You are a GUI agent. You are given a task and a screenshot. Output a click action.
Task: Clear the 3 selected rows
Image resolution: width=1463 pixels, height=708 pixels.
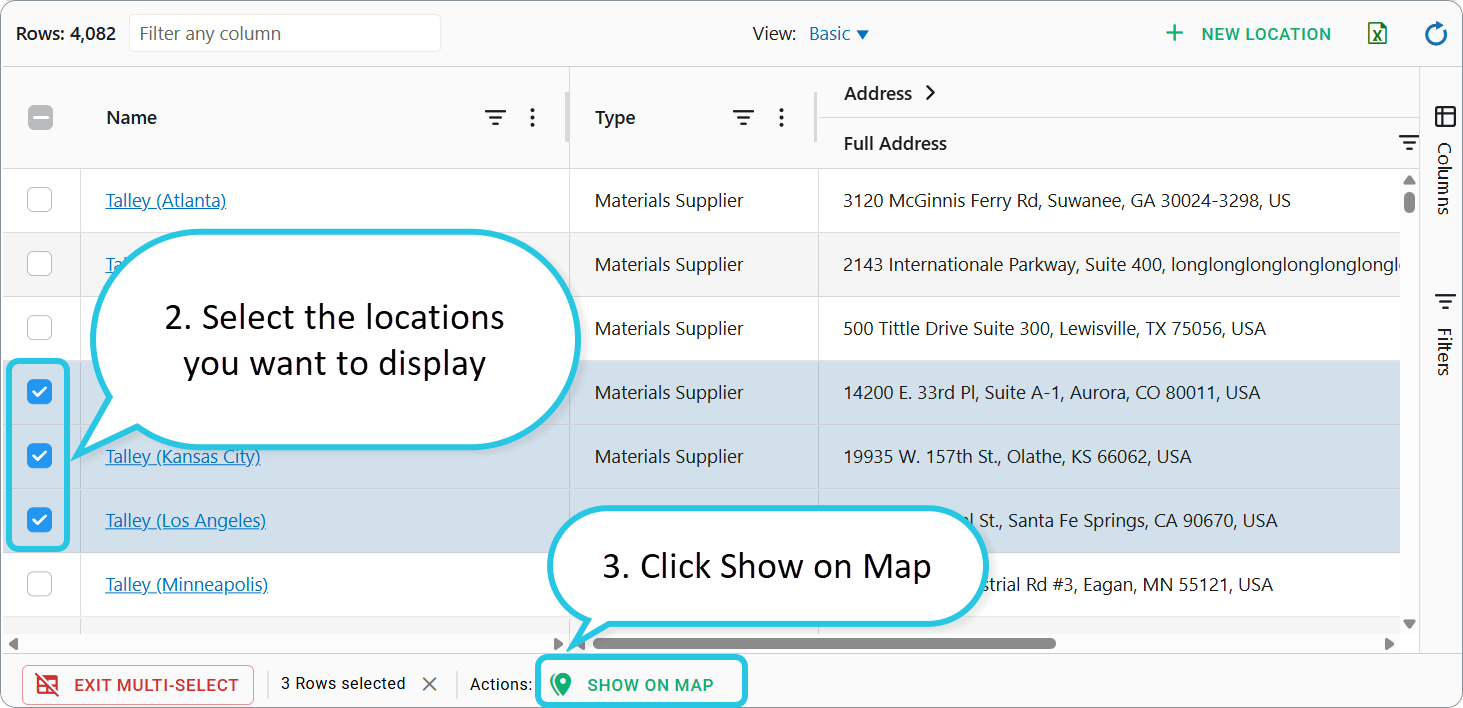pos(429,684)
